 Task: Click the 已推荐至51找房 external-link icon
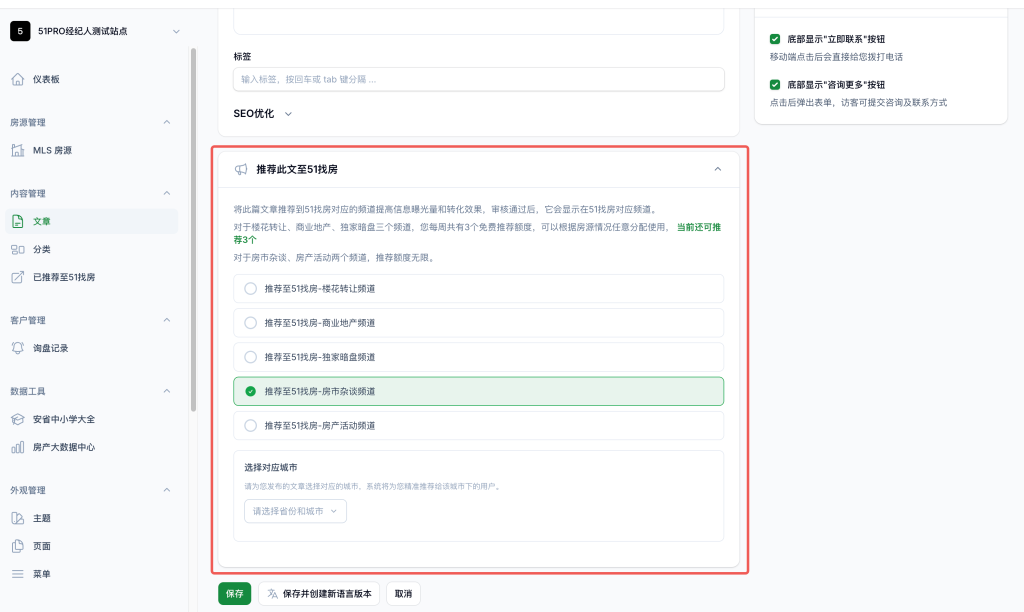(18, 277)
